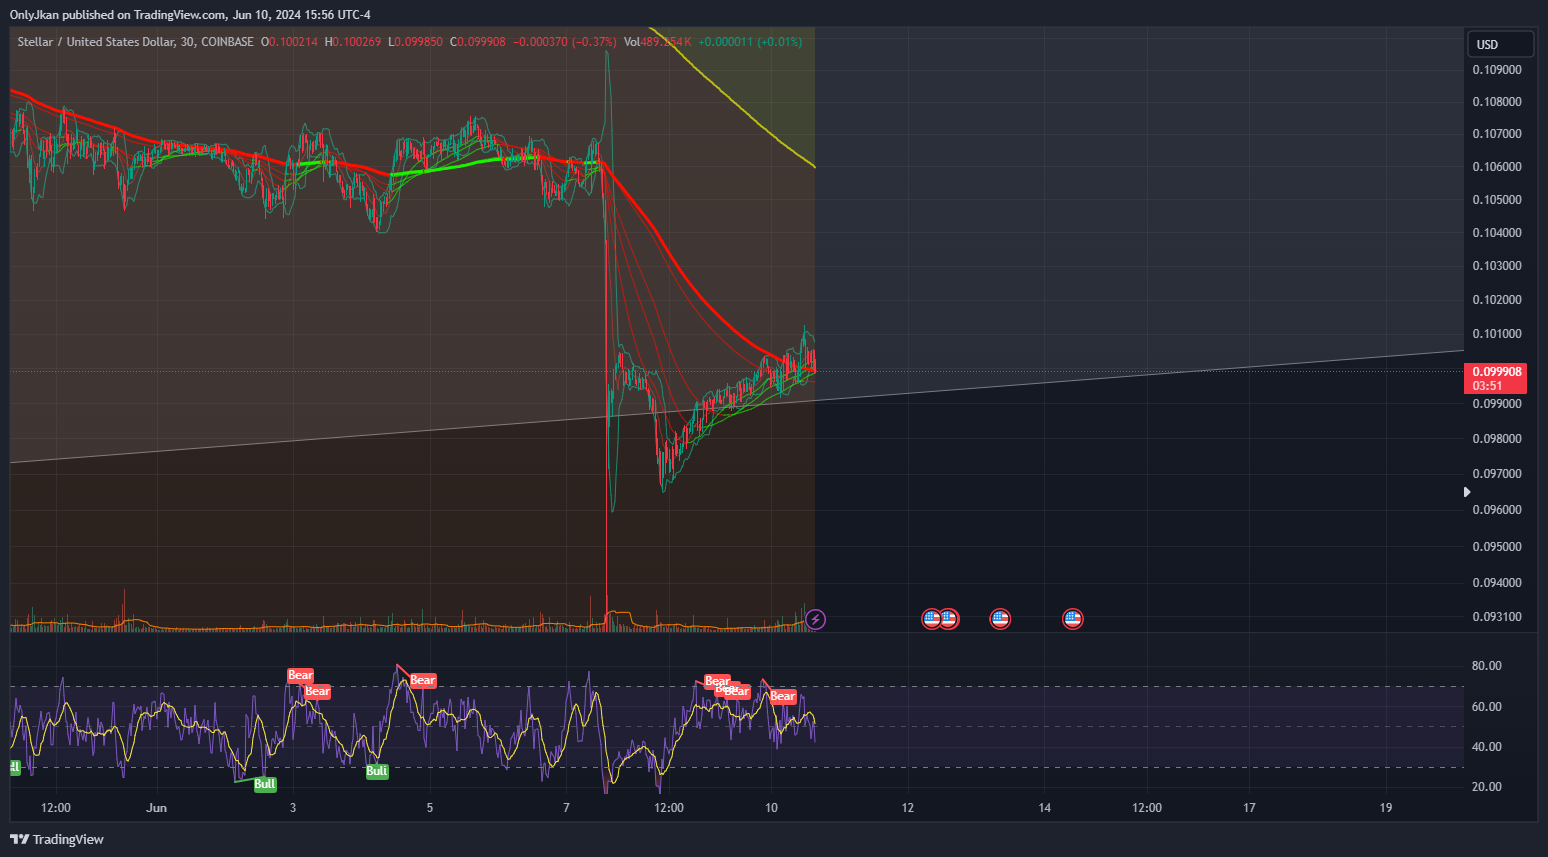Click the TradingView logo at bottom left
Screen dimensions: 1548x857
coord(58,839)
